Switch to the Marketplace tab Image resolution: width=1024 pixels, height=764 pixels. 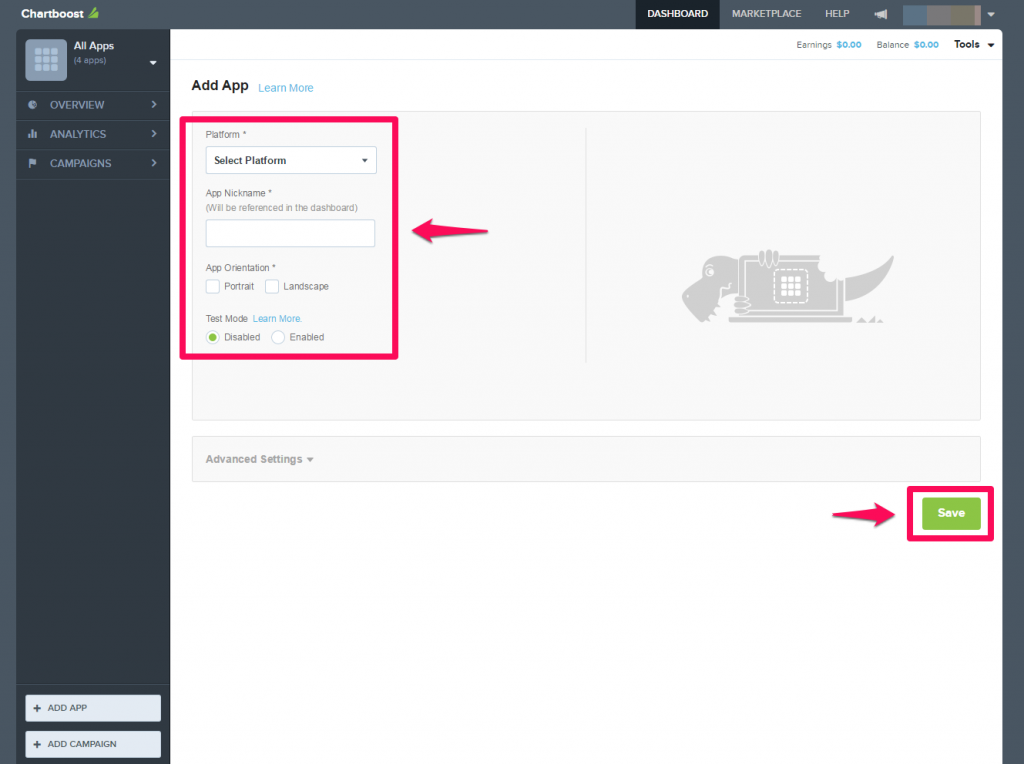coord(766,14)
